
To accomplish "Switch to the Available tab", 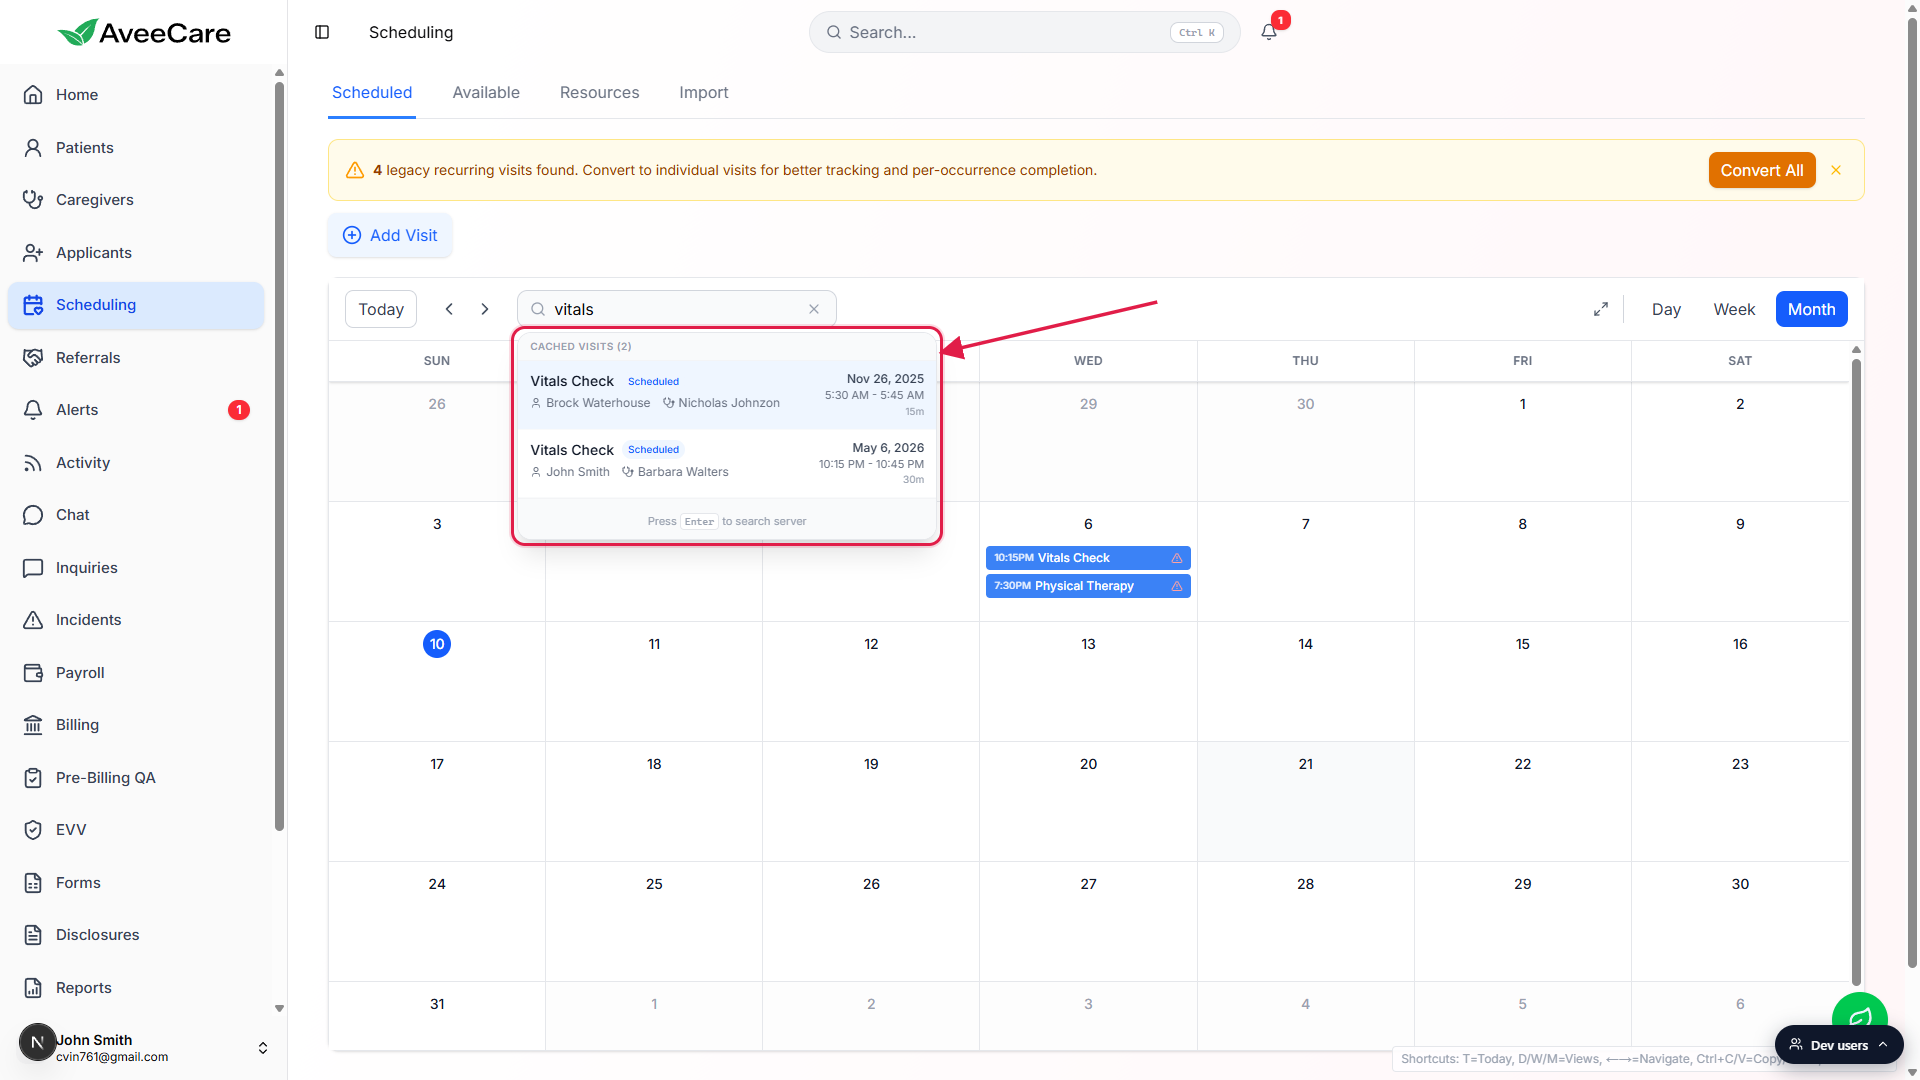I will (486, 92).
